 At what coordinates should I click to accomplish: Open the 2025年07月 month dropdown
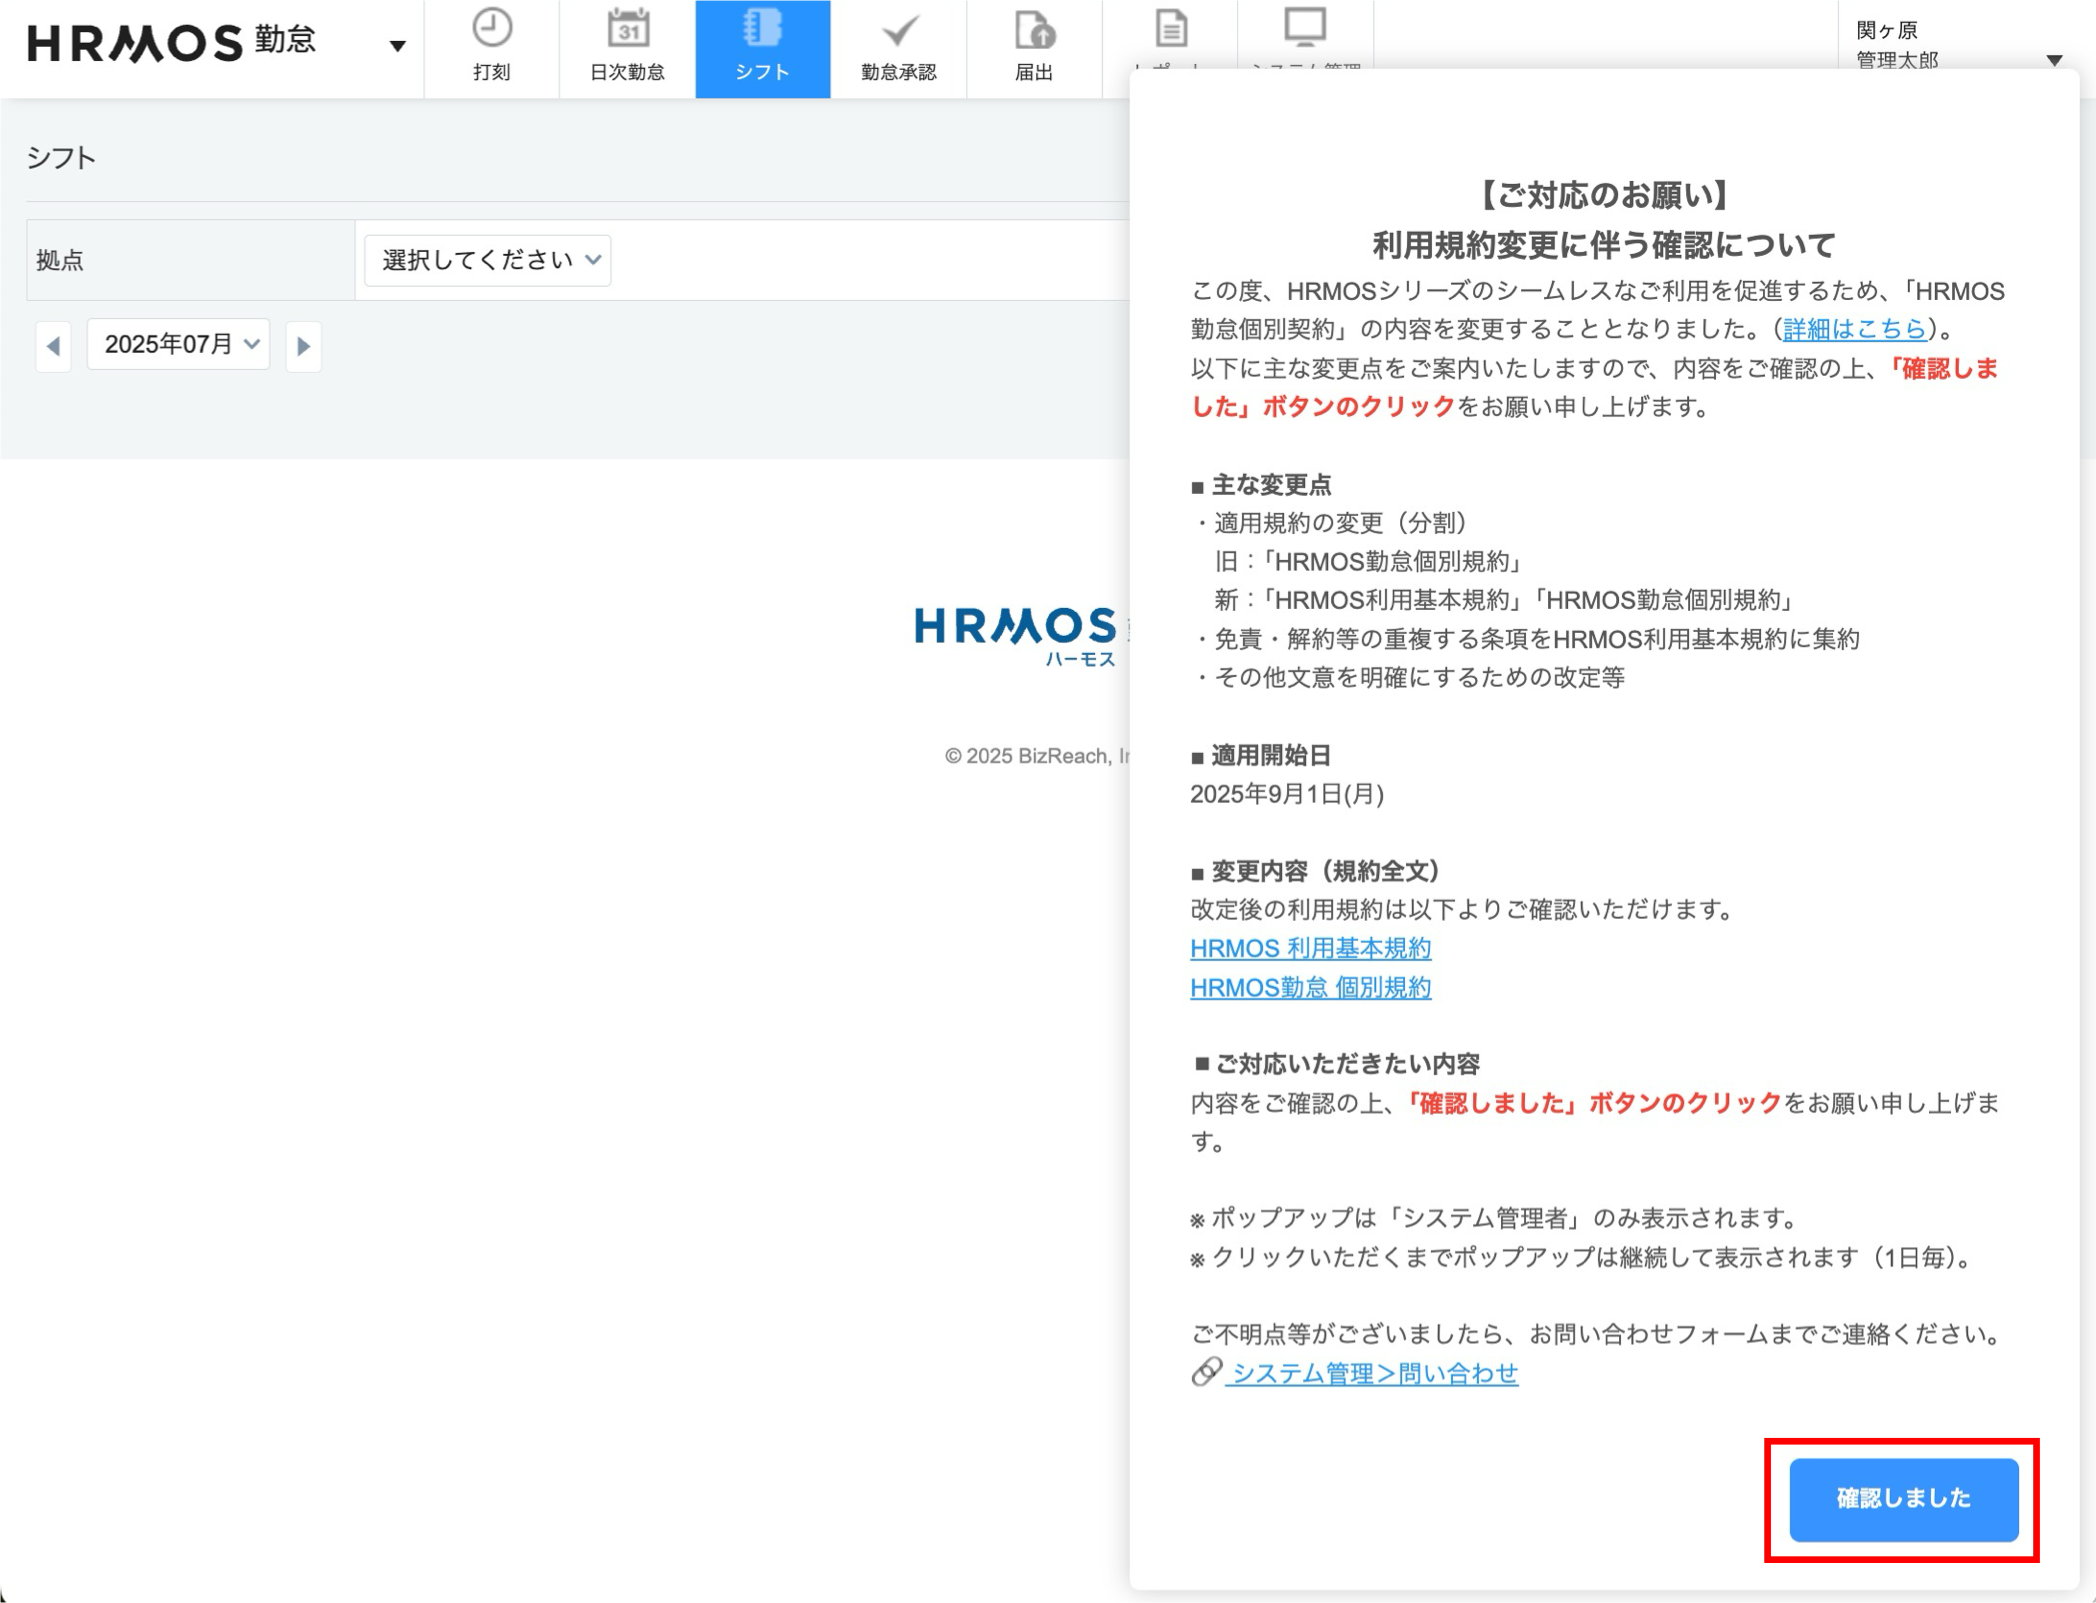[x=179, y=345]
